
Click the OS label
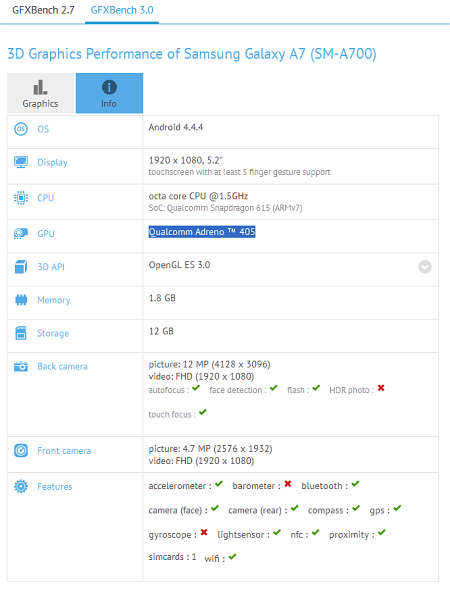(43, 129)
